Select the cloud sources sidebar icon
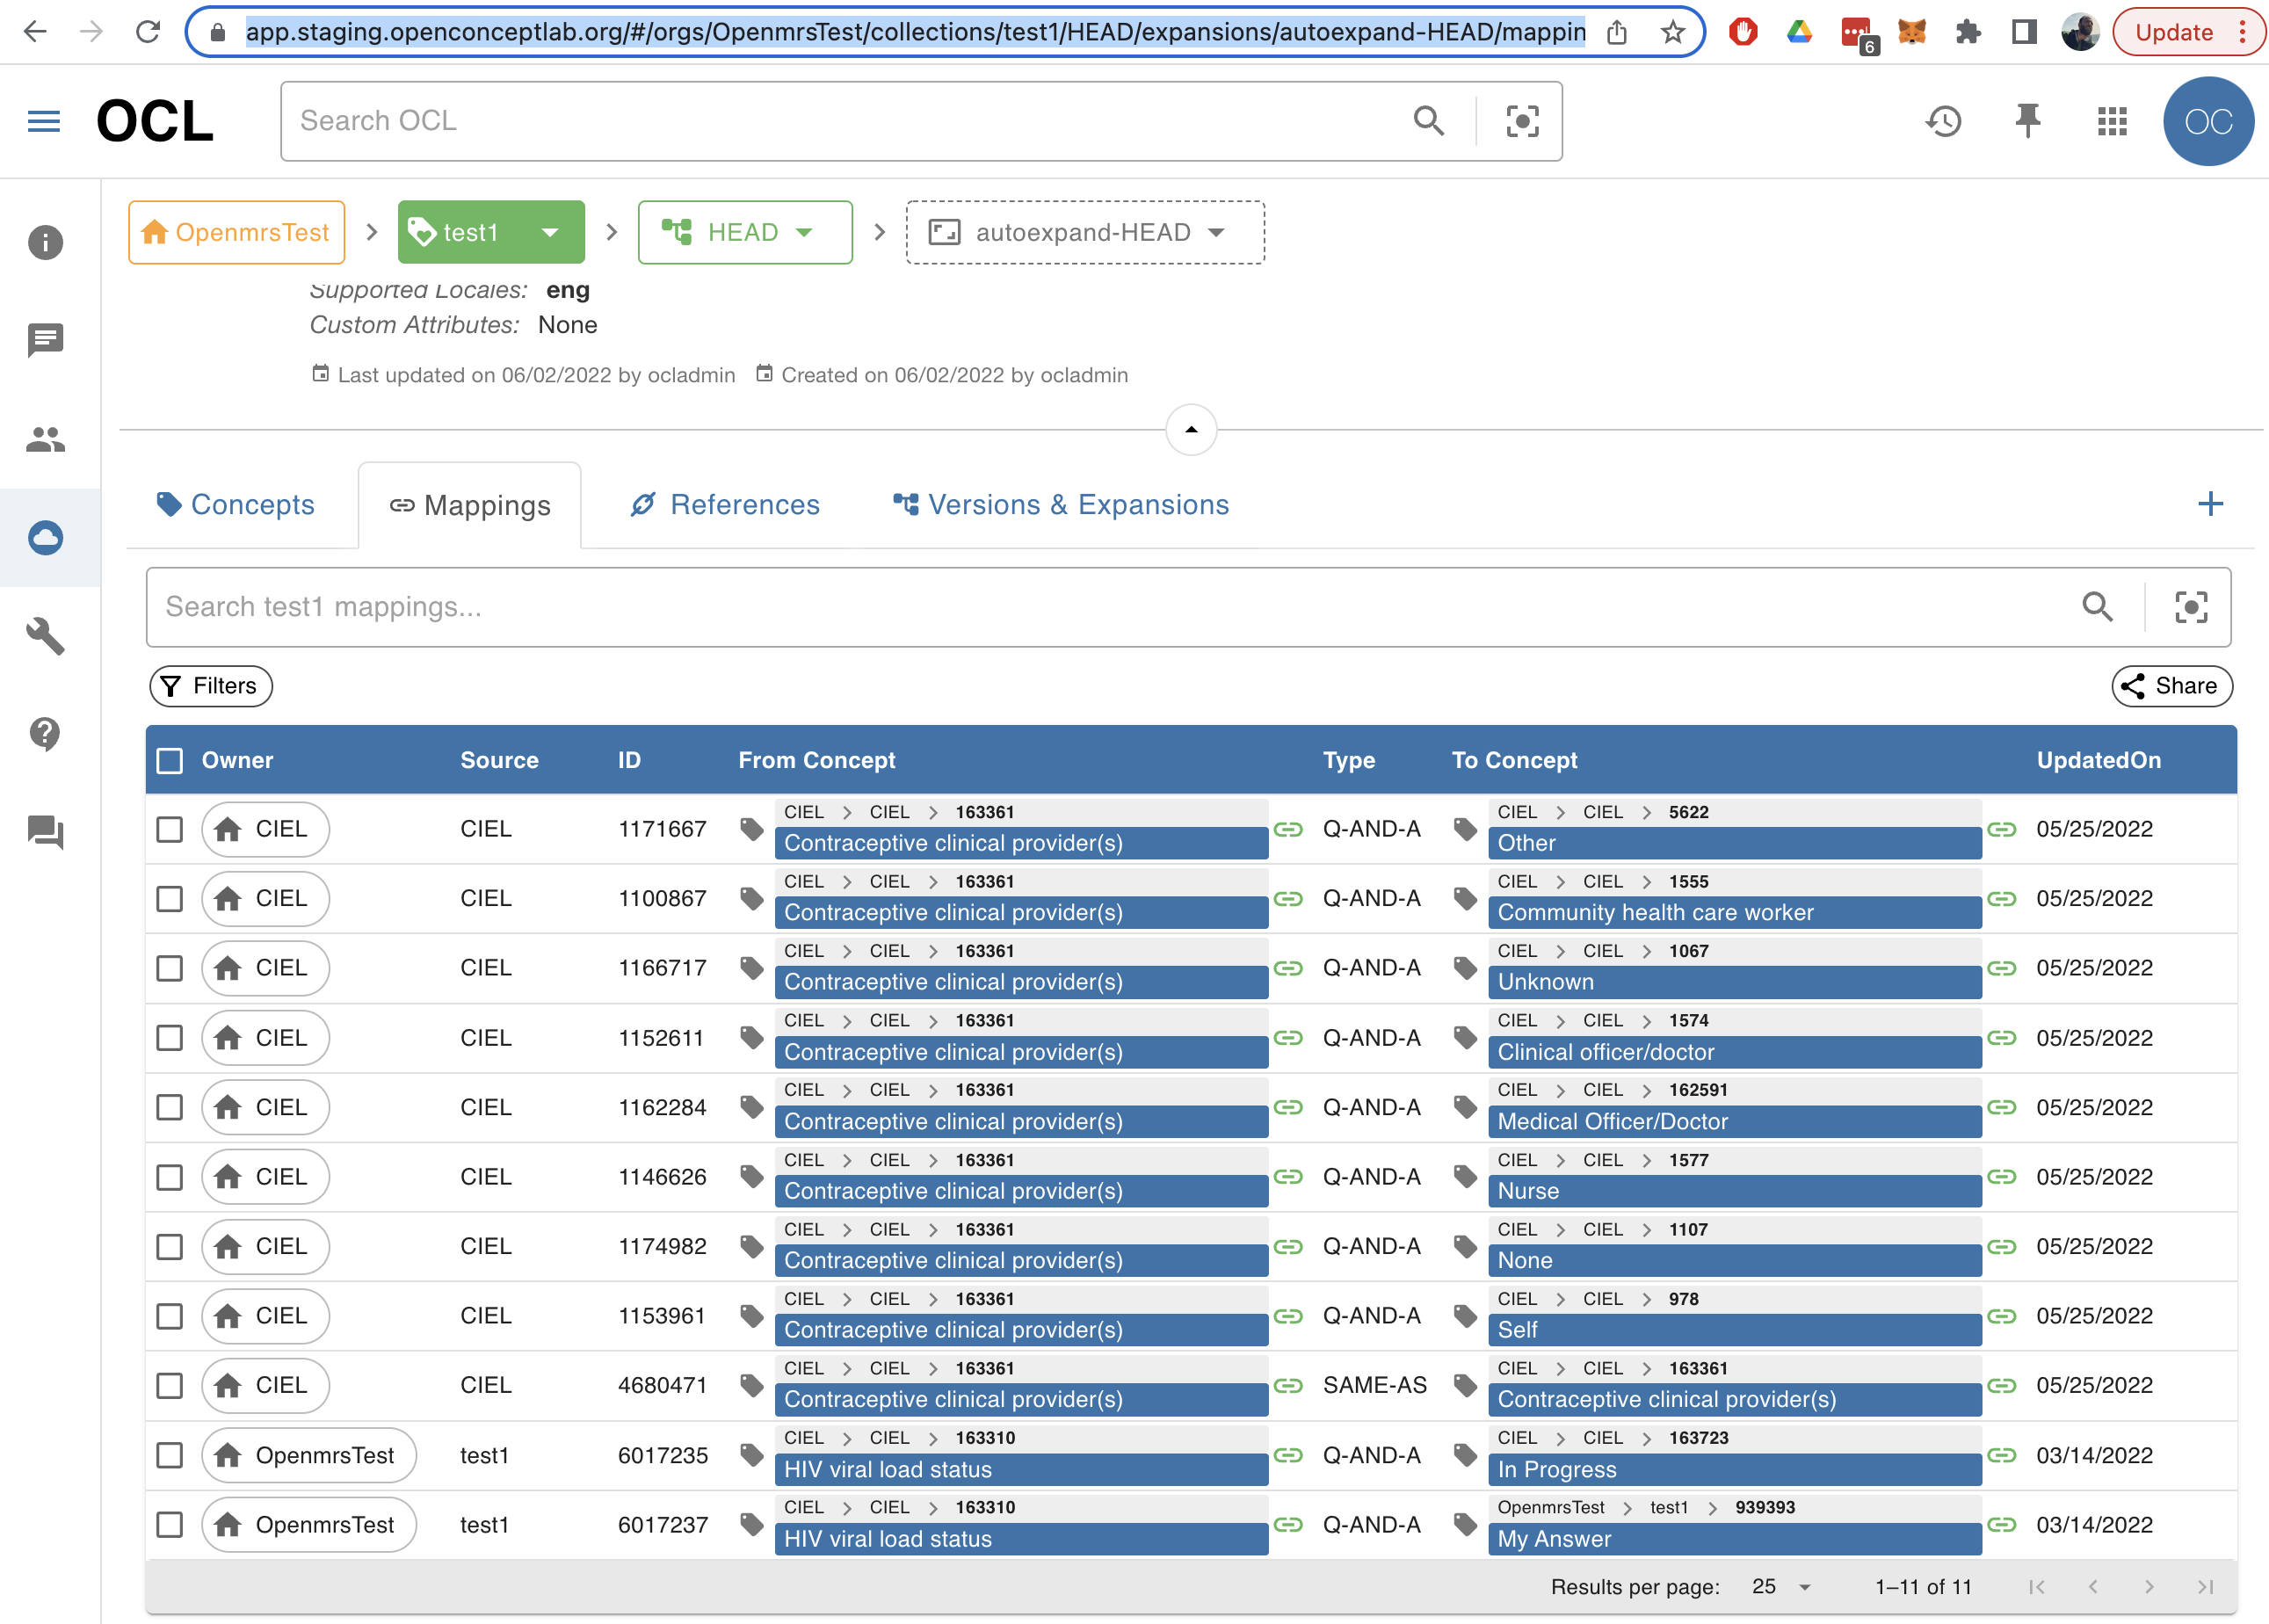This screenshot has width=2269, height=1624. click(46, 537)
